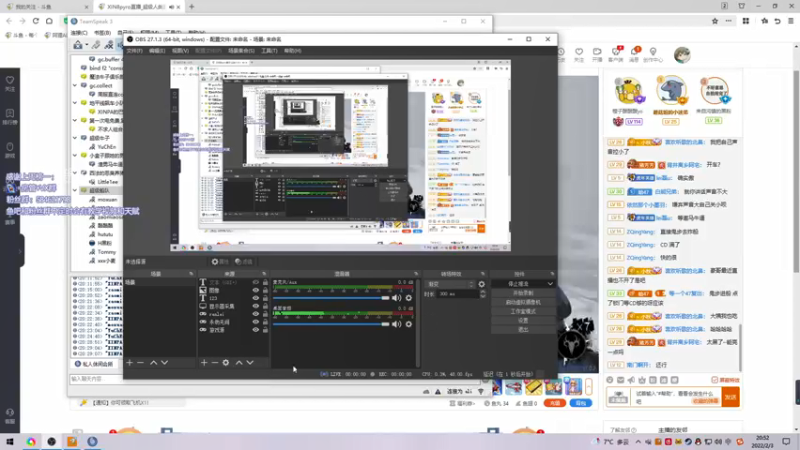Viewport: 800px width, 450px height.
Task: Open TeamSpeak toolbar connect dropdown arrow
Action: (x=87, y=45)
